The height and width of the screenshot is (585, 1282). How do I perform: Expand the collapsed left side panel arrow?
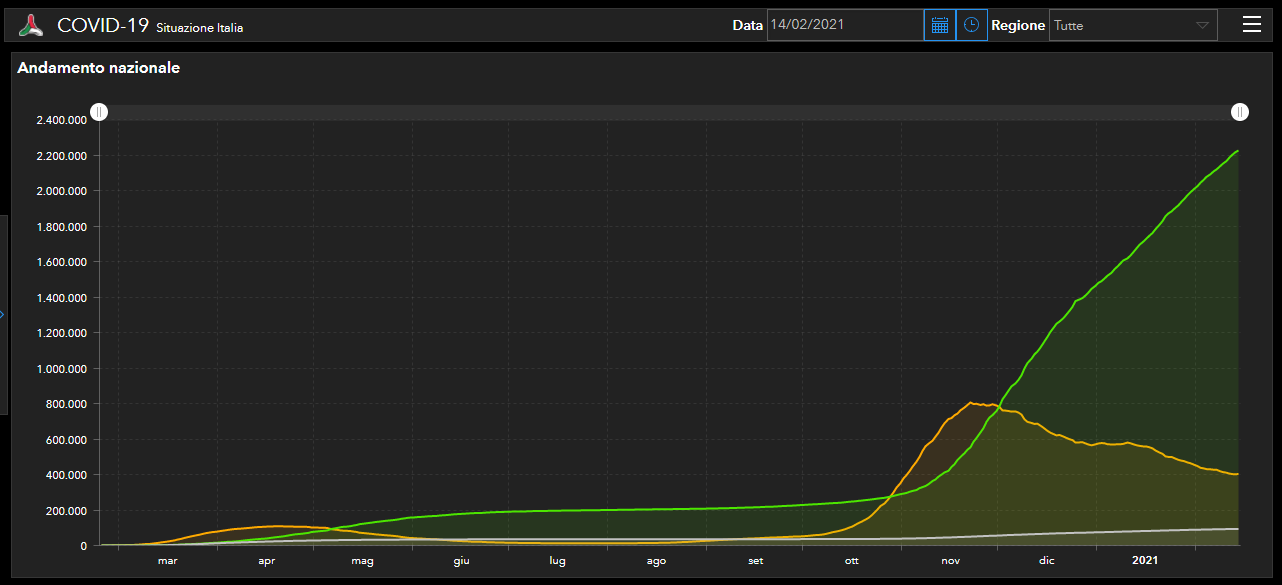(3, 314)
